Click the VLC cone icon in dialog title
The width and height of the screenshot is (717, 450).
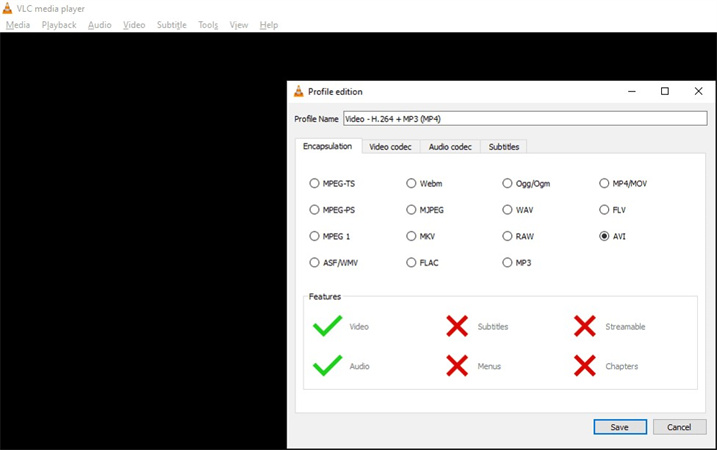[298, 92]
